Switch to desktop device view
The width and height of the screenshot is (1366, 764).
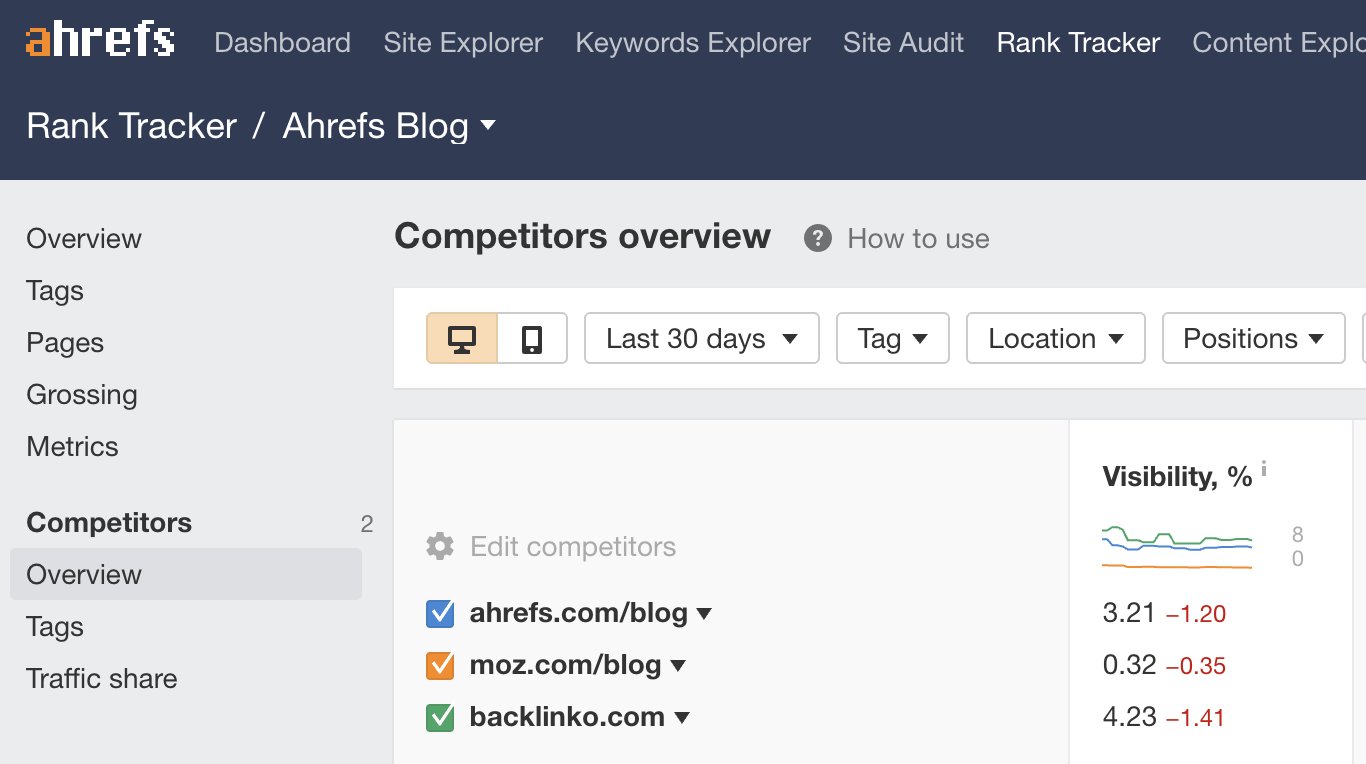pyautogui.click(x=462, y=339)
